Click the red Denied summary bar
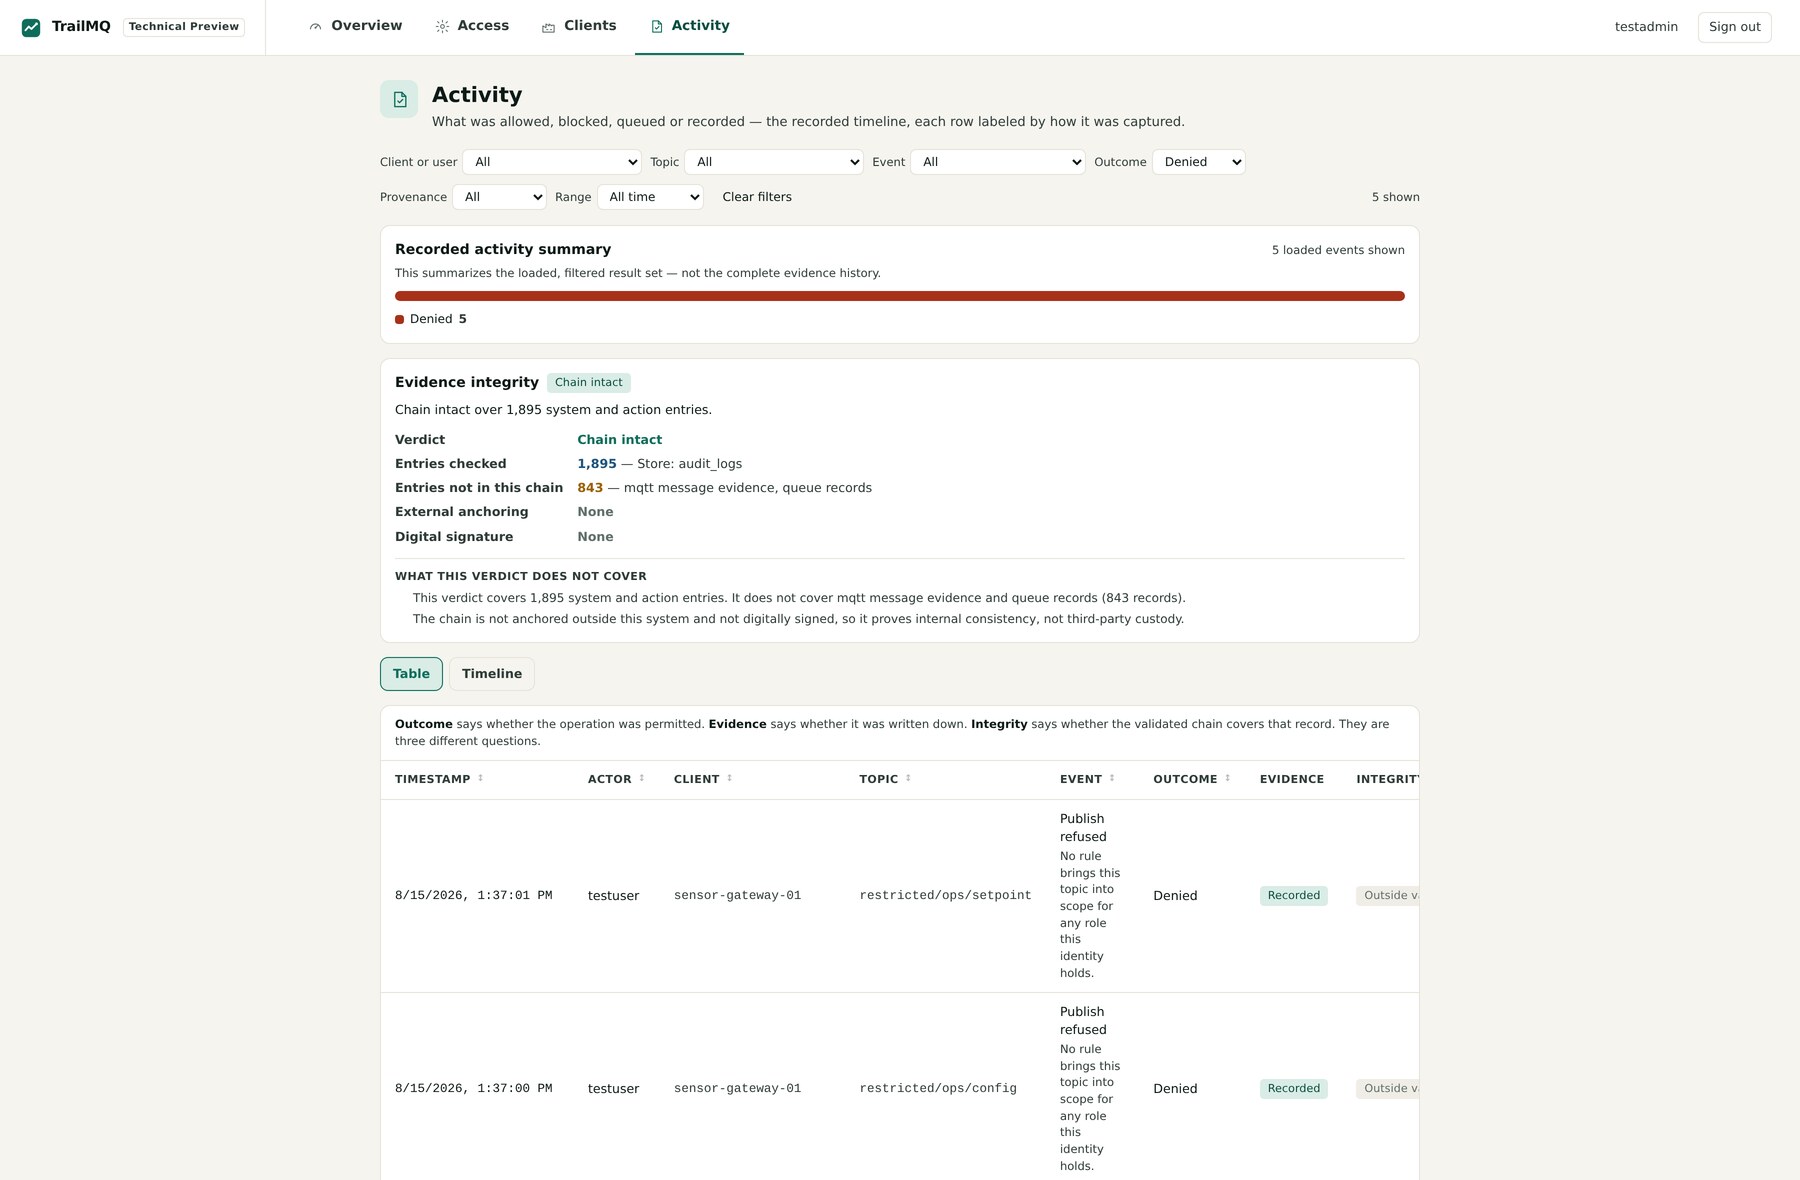Image resolution: width=1800 pixels, height=1180 pixels. [x=899, y=296]
